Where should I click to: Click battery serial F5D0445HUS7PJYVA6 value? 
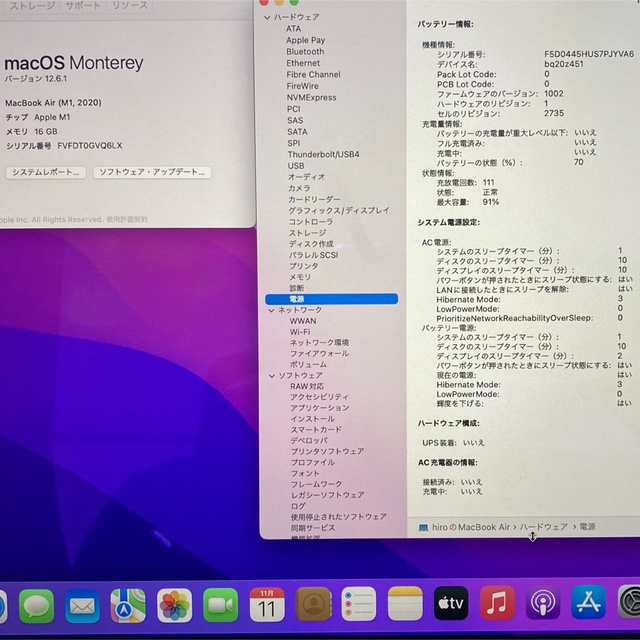589,54
